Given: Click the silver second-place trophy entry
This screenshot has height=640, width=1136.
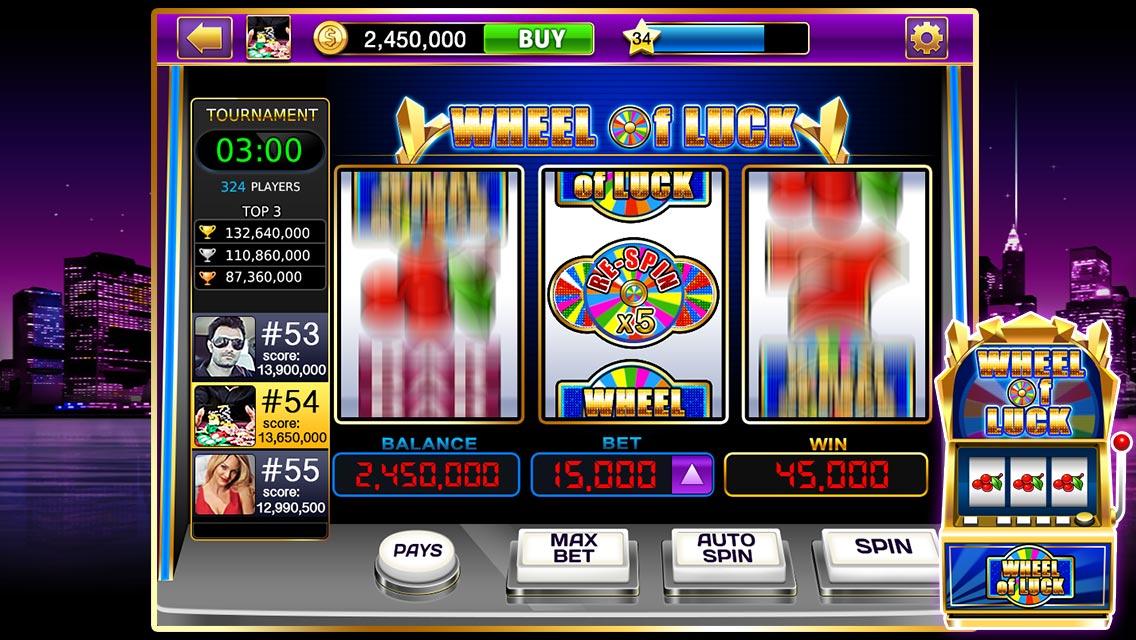Looking at the screenshot, I should tap(260, 255).
